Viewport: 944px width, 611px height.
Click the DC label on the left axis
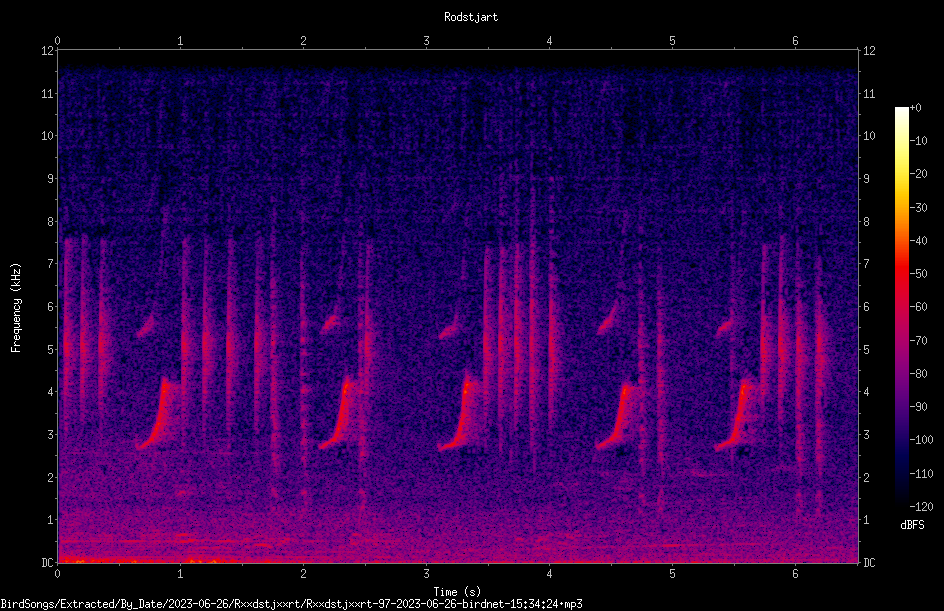pos(47,562)
